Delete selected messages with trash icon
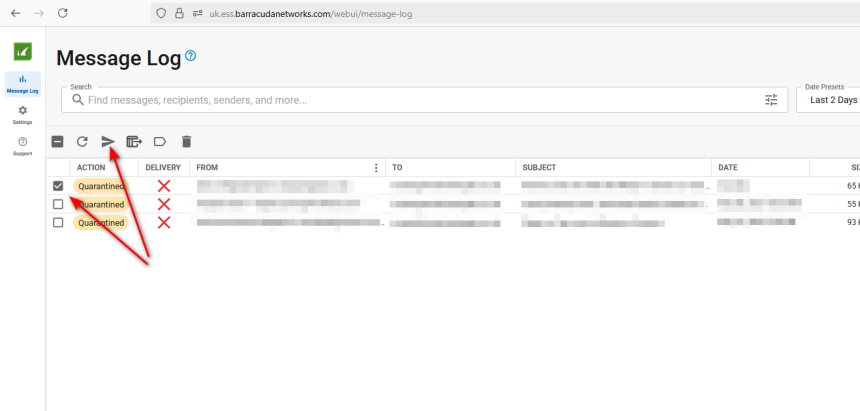Image resolution: width=860 pixels, height=411 pixels. (x=186, y=142)
